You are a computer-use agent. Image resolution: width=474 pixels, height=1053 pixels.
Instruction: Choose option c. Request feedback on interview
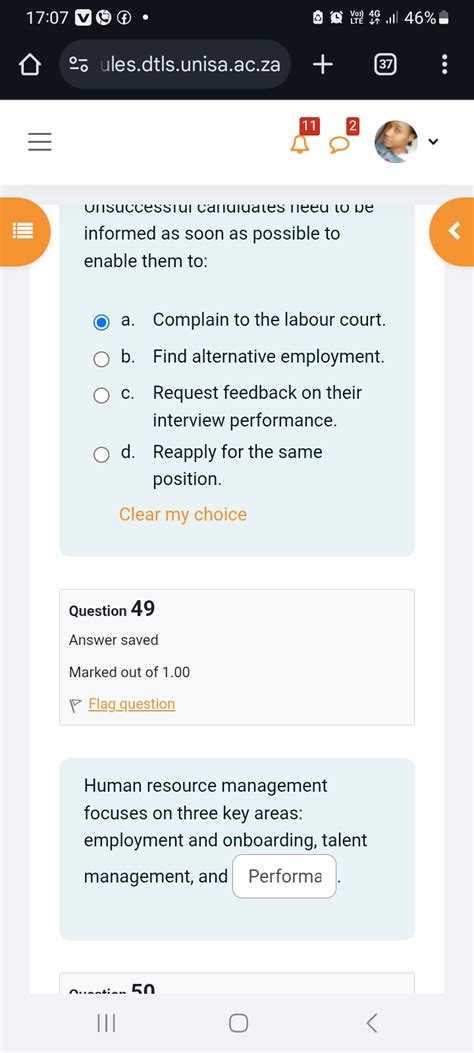101,396
